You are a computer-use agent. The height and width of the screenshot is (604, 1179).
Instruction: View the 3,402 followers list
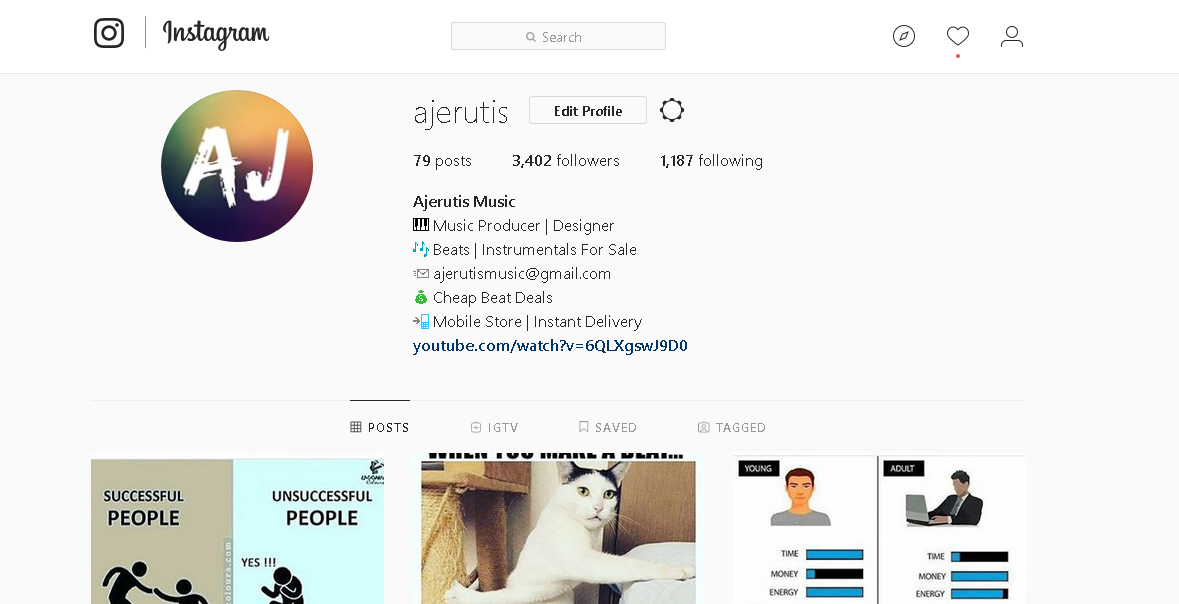565,161
